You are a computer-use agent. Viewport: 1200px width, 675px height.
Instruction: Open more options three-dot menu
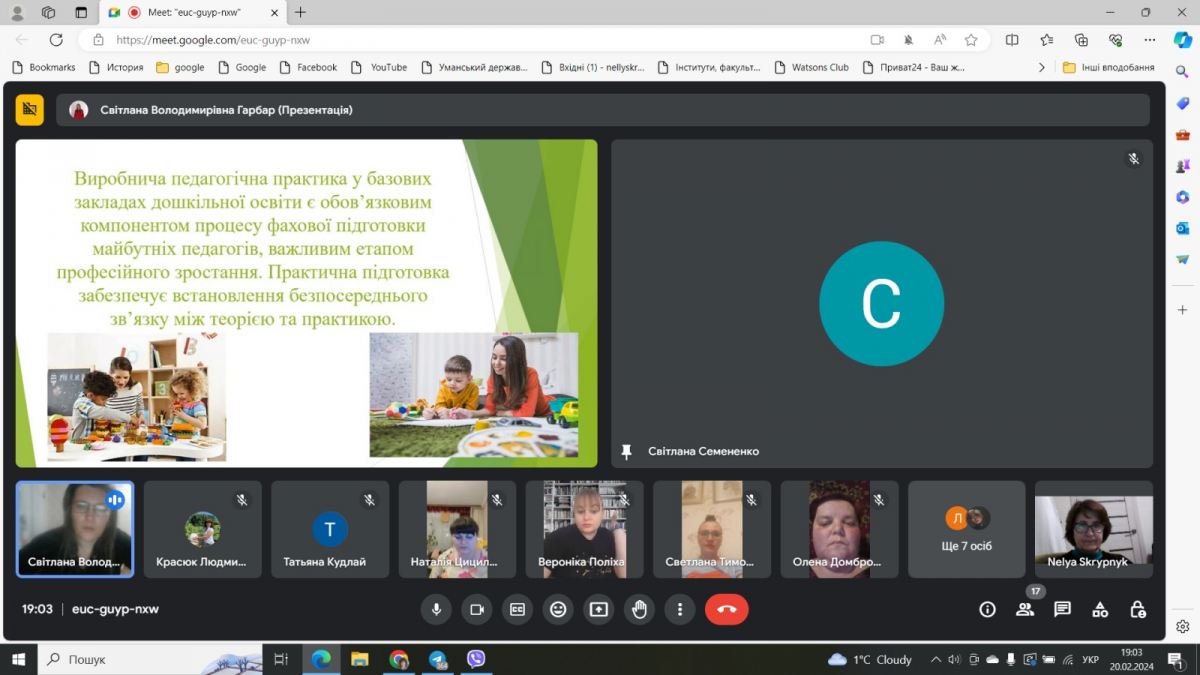pyautogui.click(x=680, y=609)
